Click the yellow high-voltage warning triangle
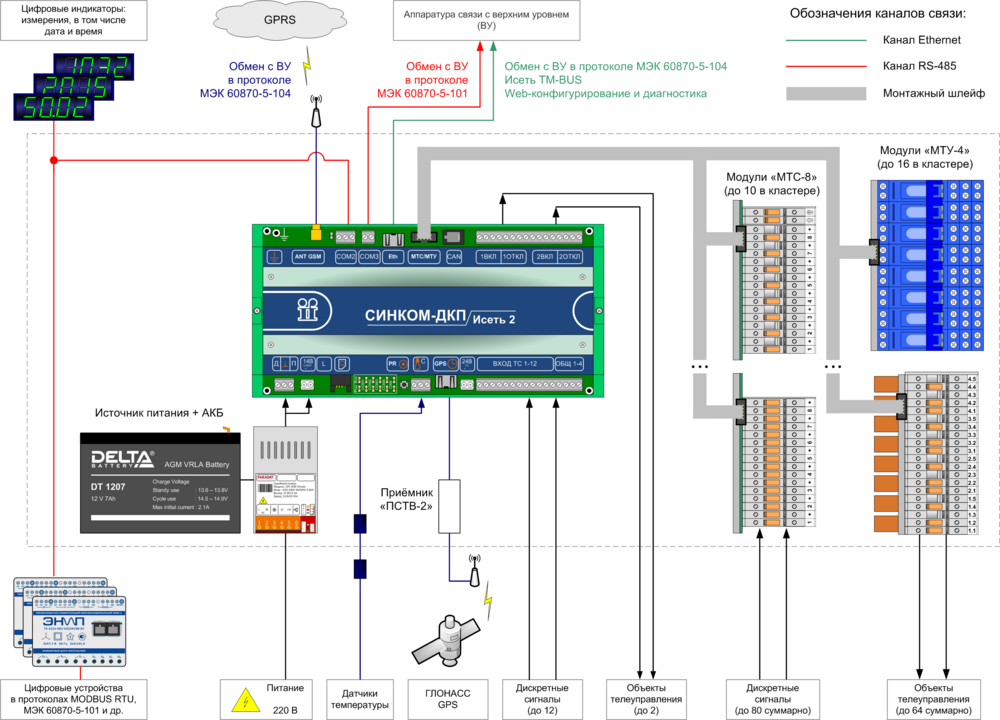1000x720 pixels. click(x=241, y=699)
